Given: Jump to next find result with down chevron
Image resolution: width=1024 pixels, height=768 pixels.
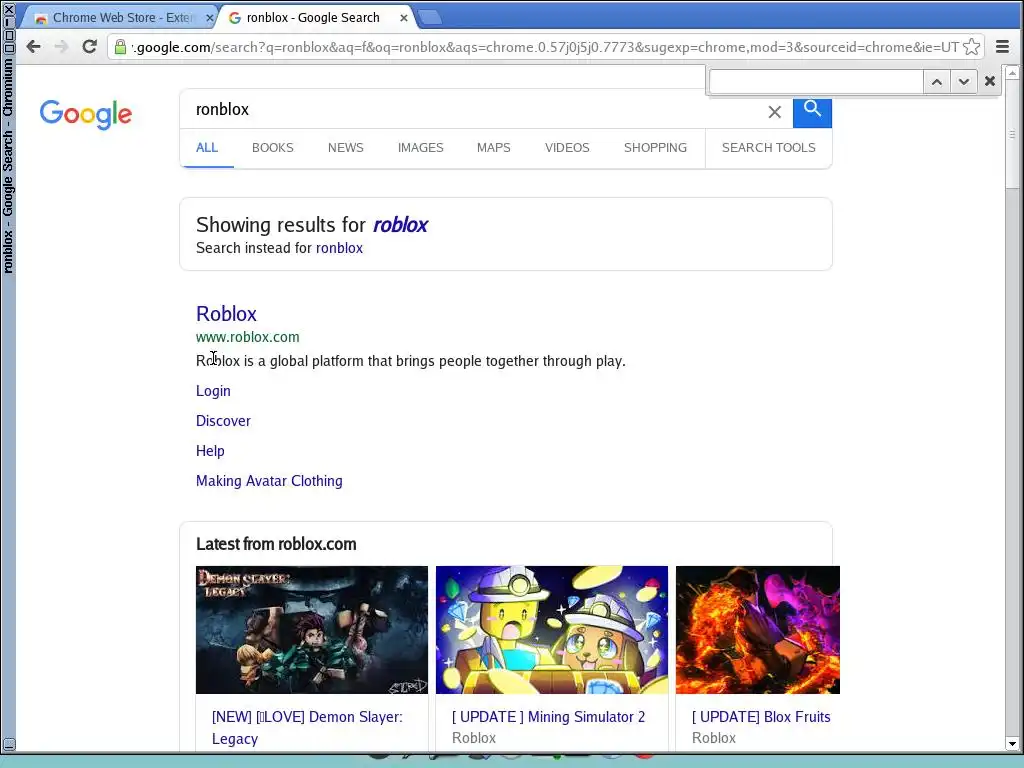Looking at the screenshot, I should (963, 82).
